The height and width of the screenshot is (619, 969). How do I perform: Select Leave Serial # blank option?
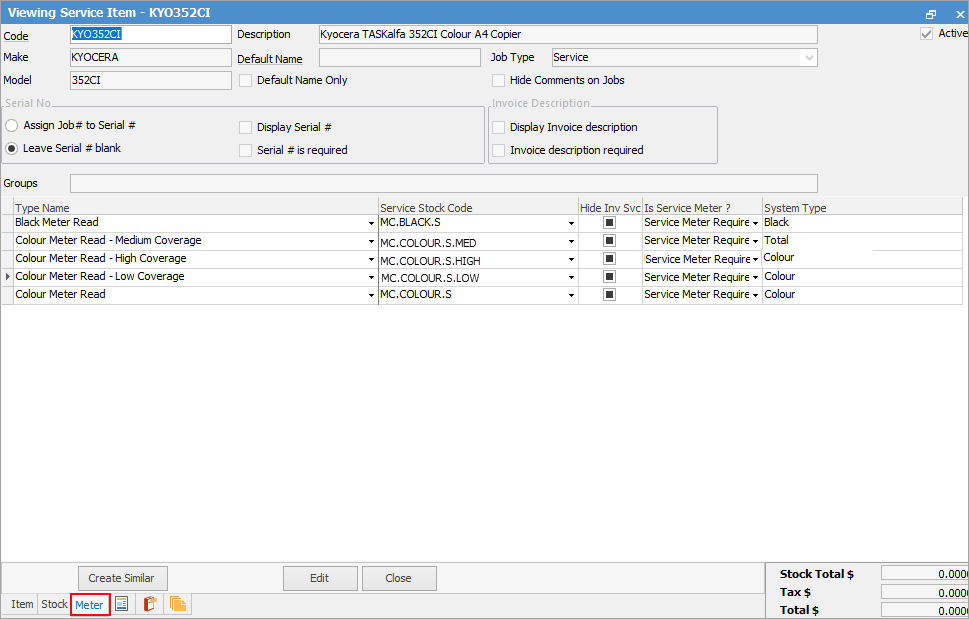tap(11, 148)
